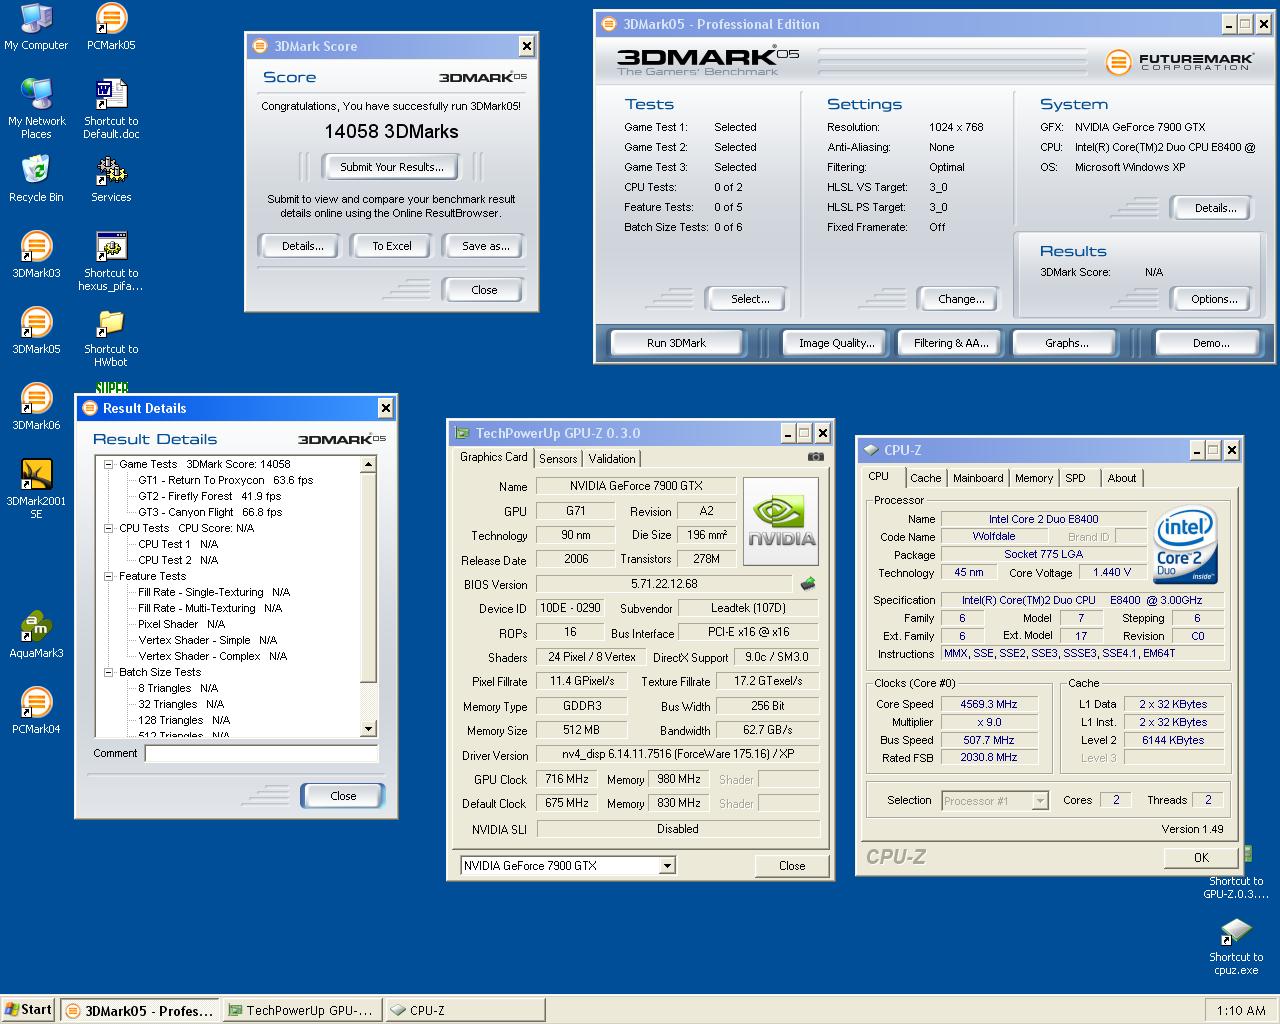Switch to the SPD tab in CPU-Z
Image resolution: width=1280 pixels, height=1024 pixels.
click(x=1076, y=478)
